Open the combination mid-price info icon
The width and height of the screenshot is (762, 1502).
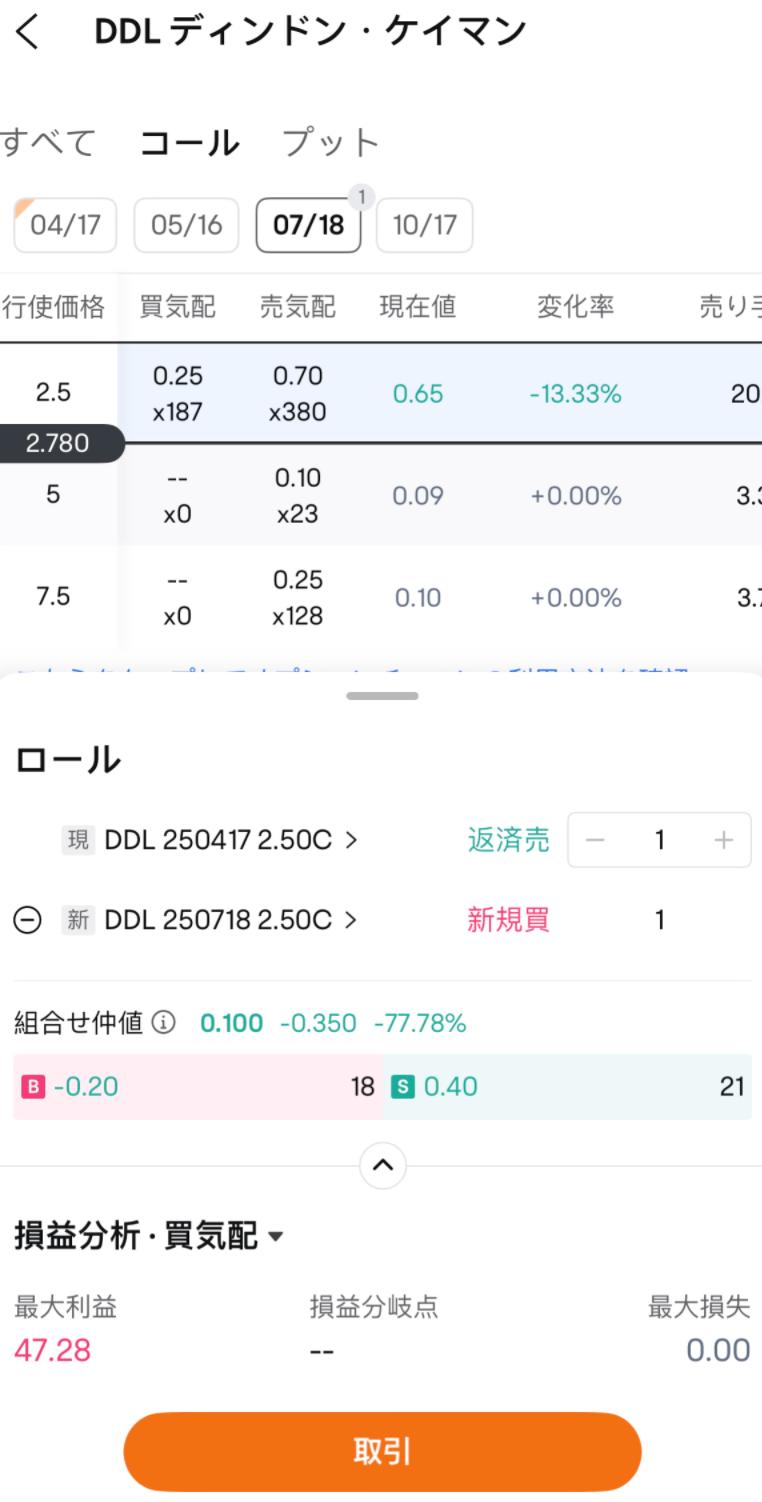163,1023
